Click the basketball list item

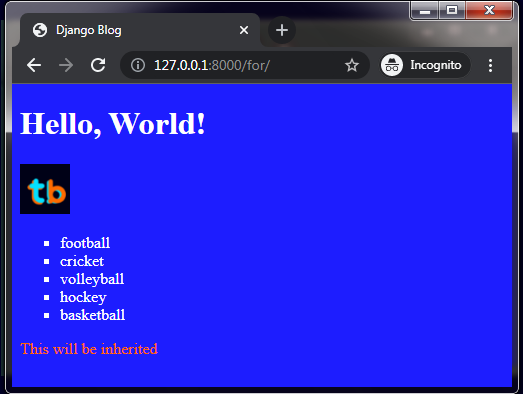tap(92, 315)
